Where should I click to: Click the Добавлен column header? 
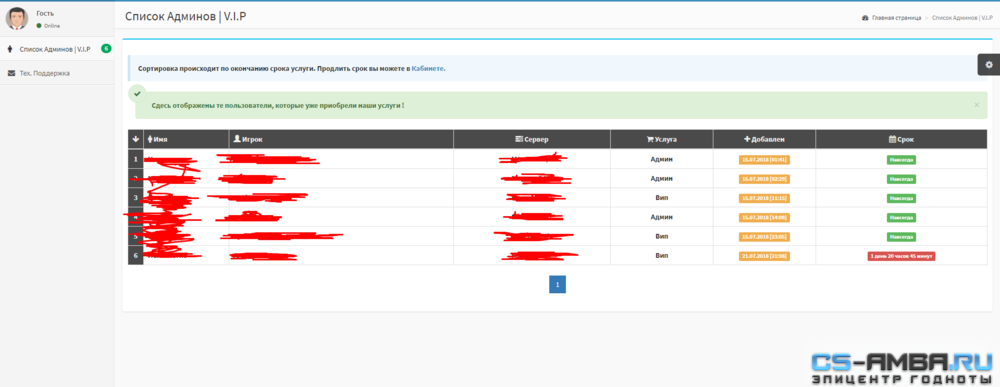764,139
